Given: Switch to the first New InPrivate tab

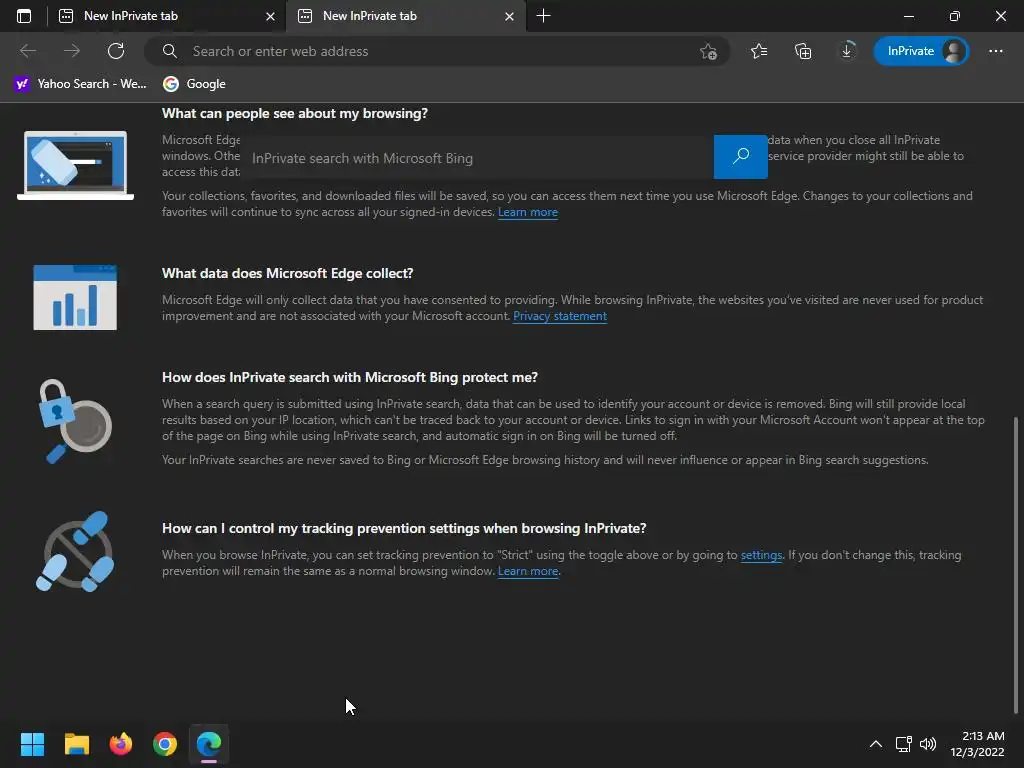Looking at the screenshot, I should [x=166, y=16].
